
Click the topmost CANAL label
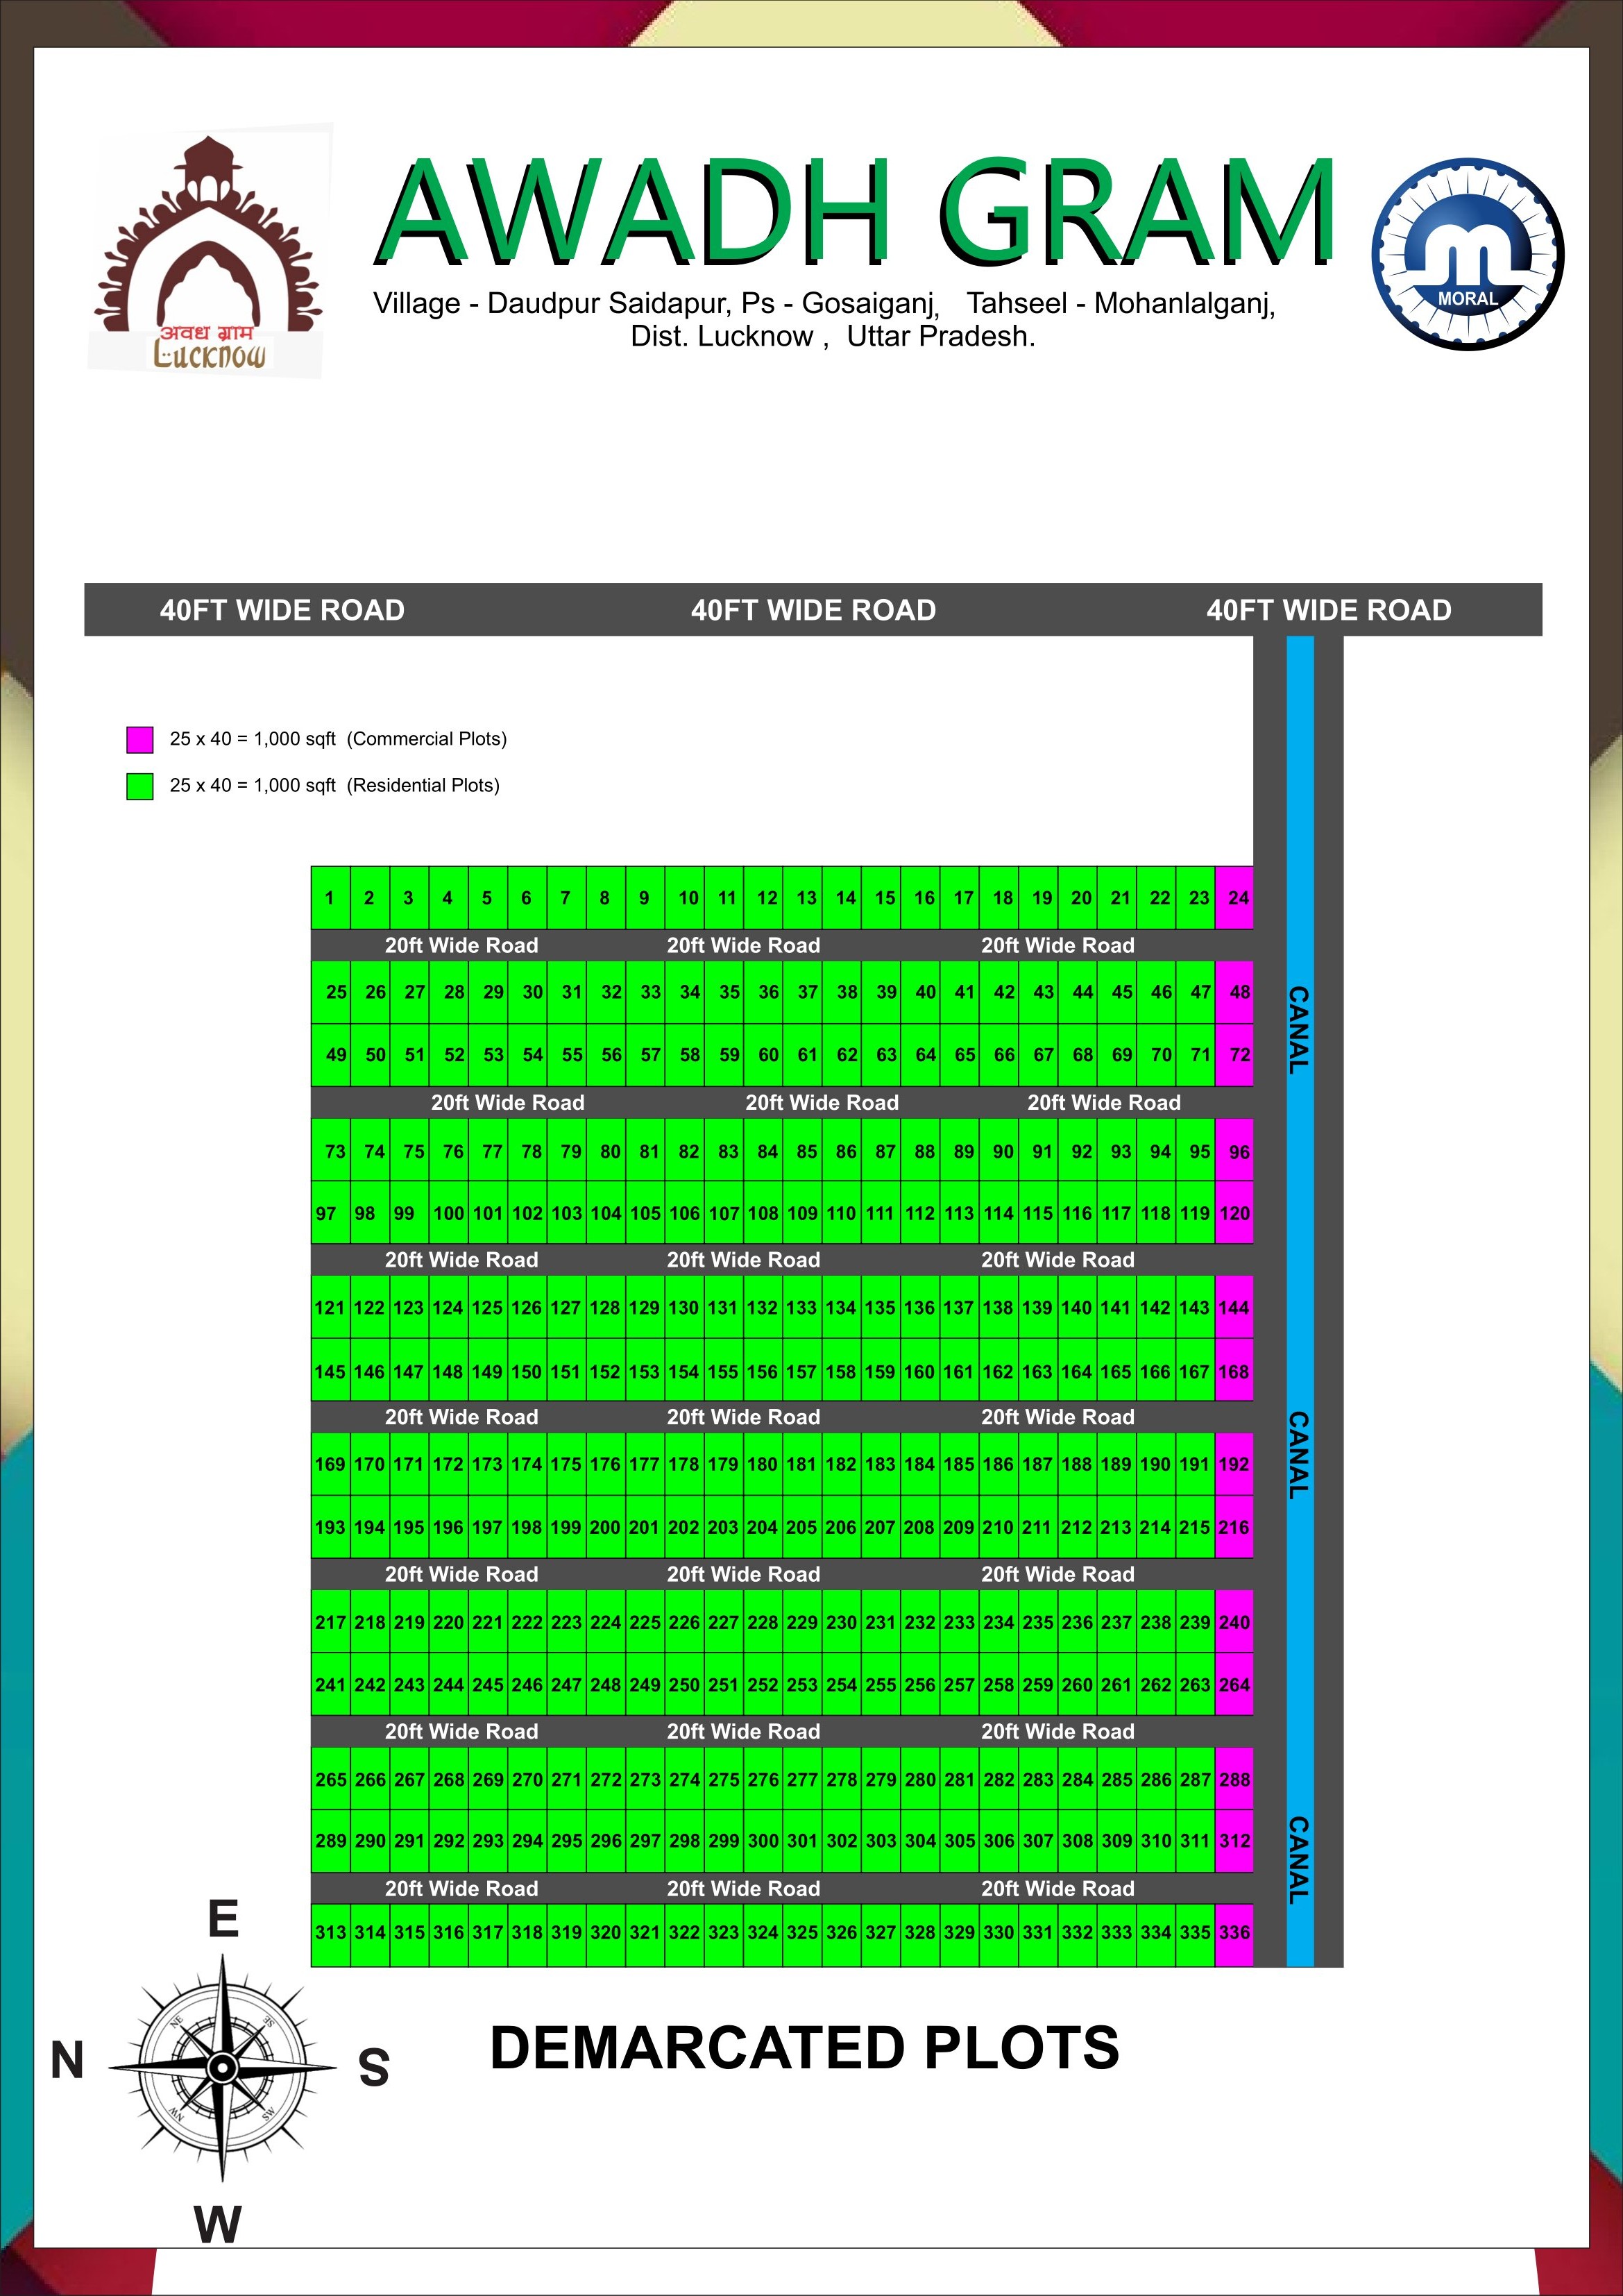[1298, 1030]
